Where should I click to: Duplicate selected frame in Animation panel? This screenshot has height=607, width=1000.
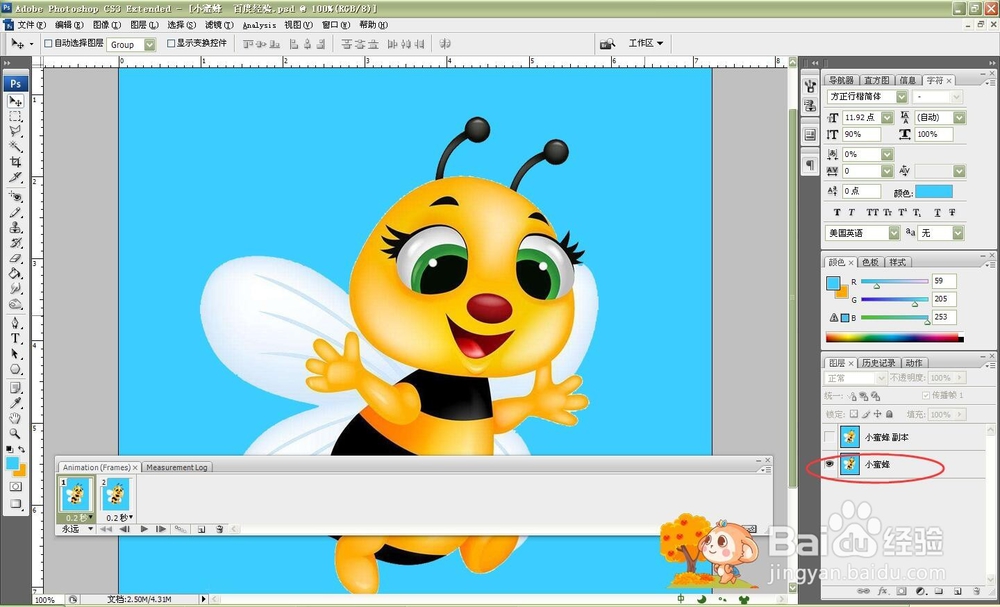pos(202,529)
